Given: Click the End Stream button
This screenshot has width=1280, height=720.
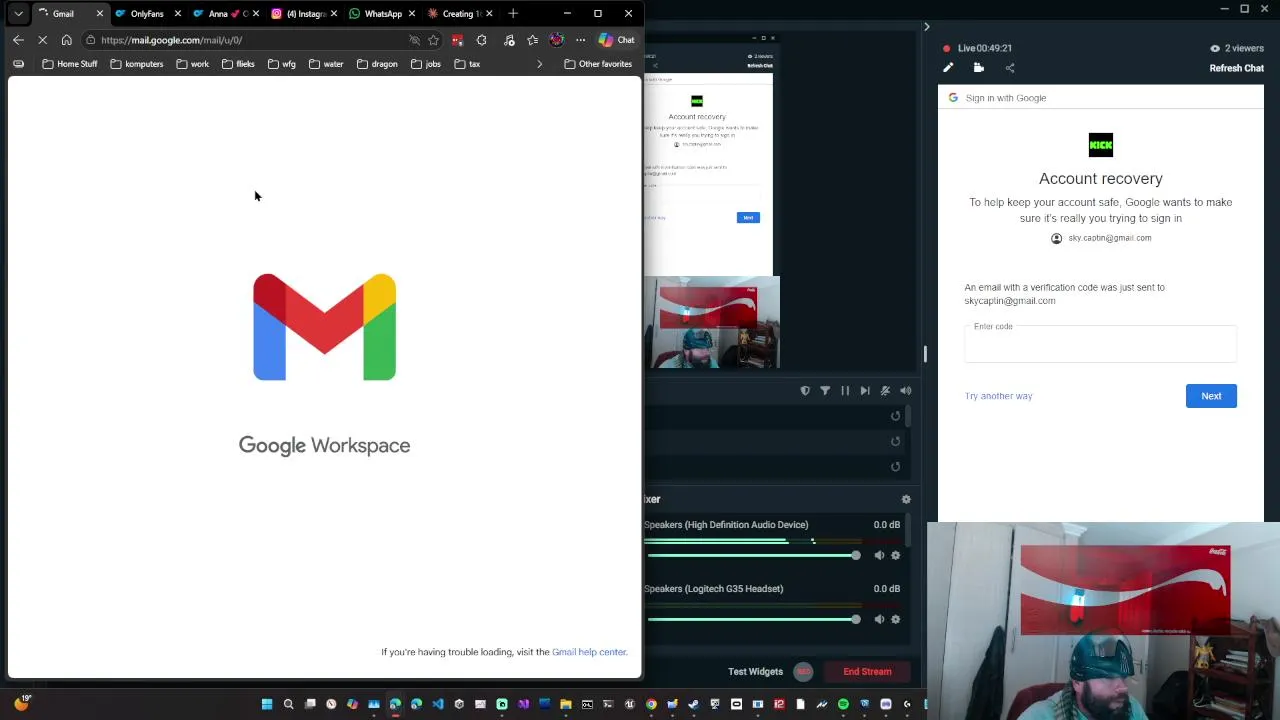Looking at the screenshot, I should (867, 672).
